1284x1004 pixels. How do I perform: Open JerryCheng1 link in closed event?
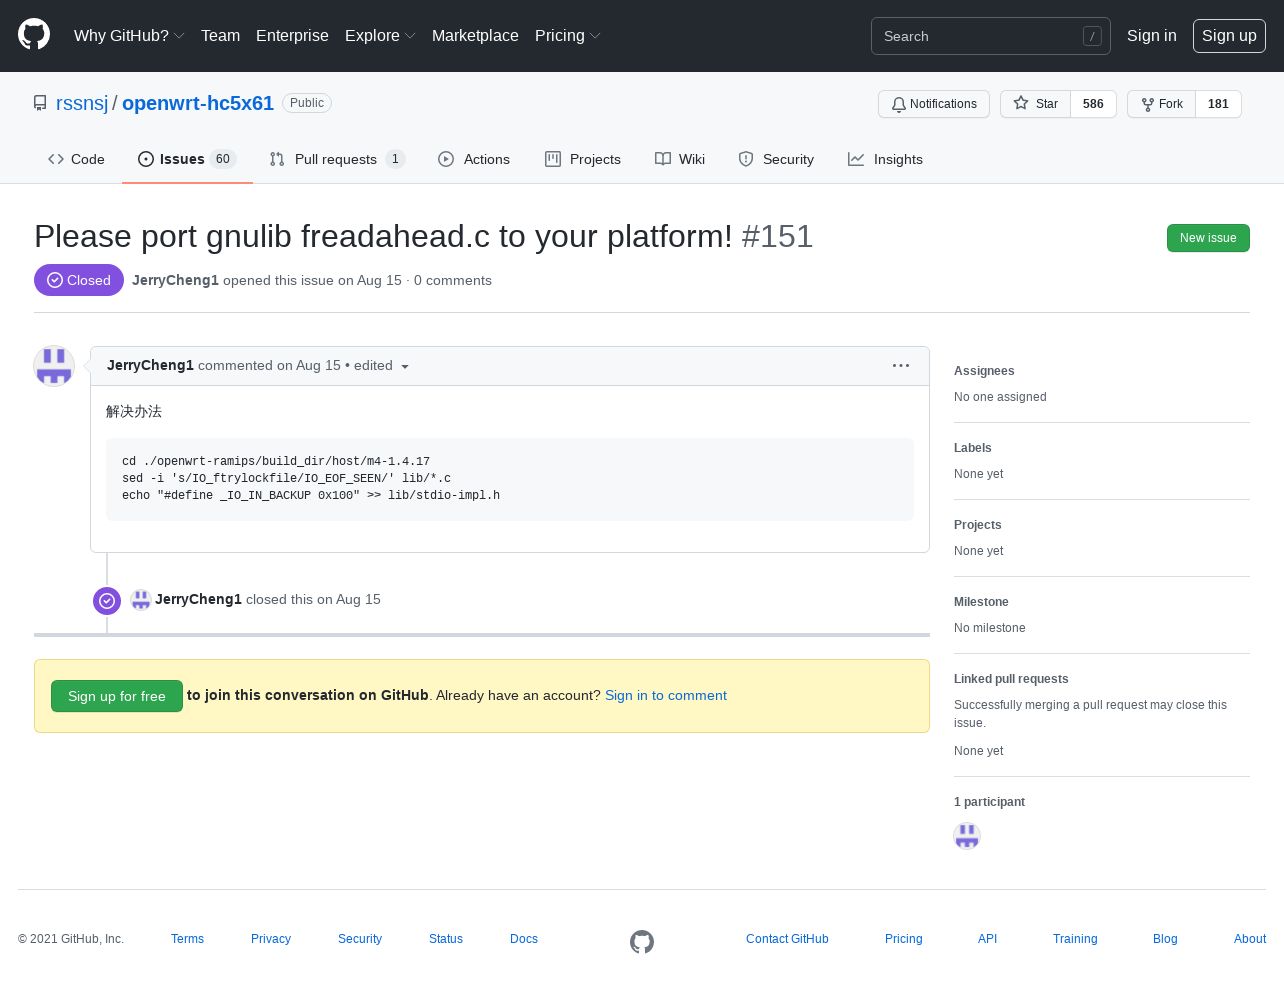click(x=198, y=599)
